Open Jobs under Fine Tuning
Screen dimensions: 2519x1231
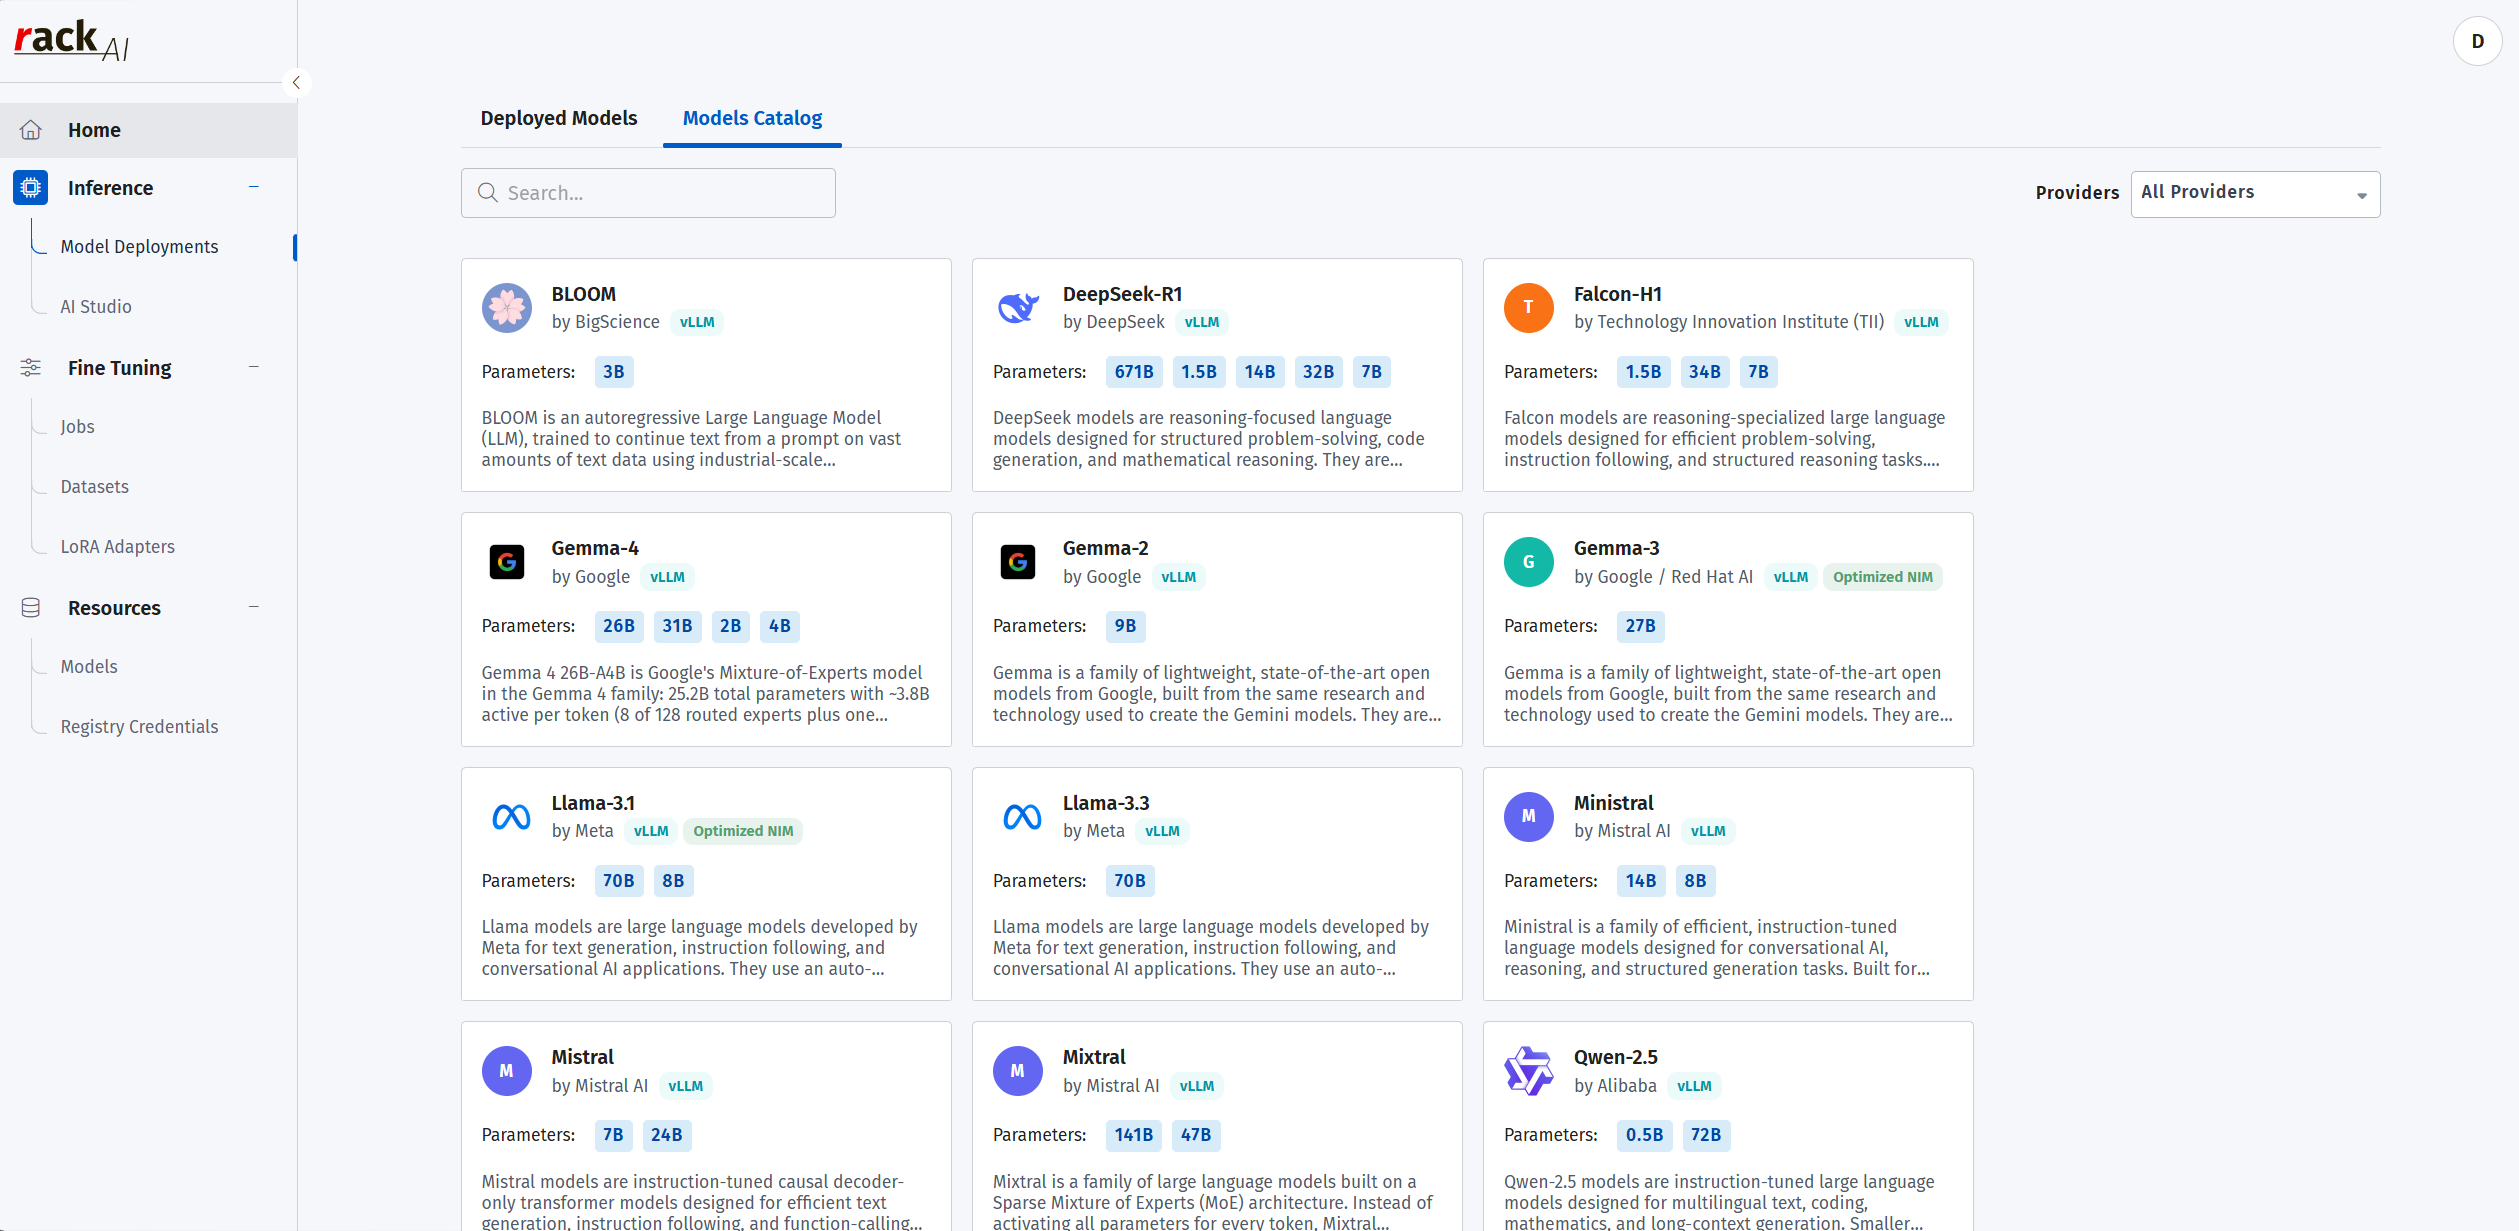click(78, 427)
